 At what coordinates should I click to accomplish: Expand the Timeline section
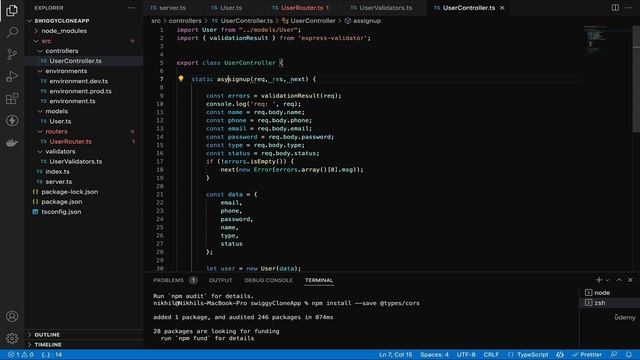coord(48,344)
